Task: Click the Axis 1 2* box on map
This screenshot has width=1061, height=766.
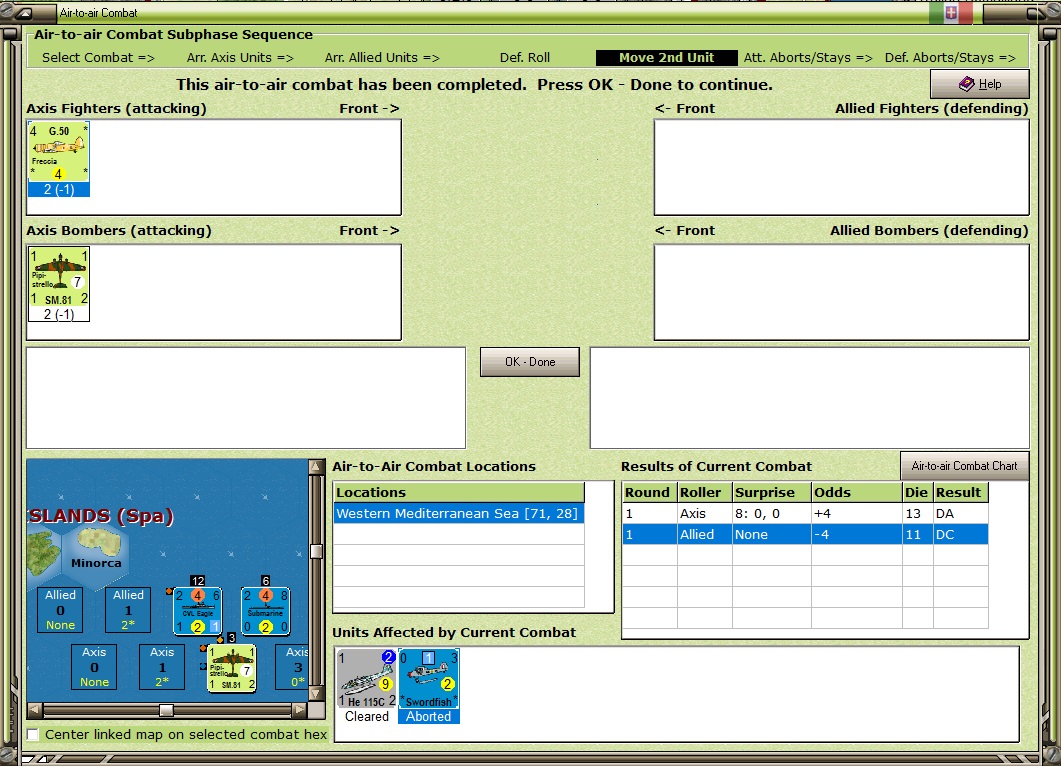Action: [162, 667]
